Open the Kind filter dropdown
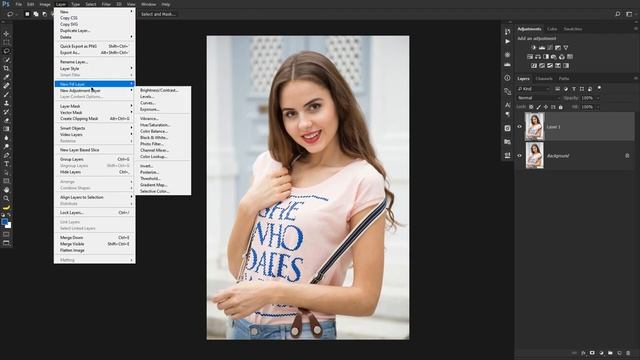The width and height of the screenshot is (640, 360). (533, 89)
